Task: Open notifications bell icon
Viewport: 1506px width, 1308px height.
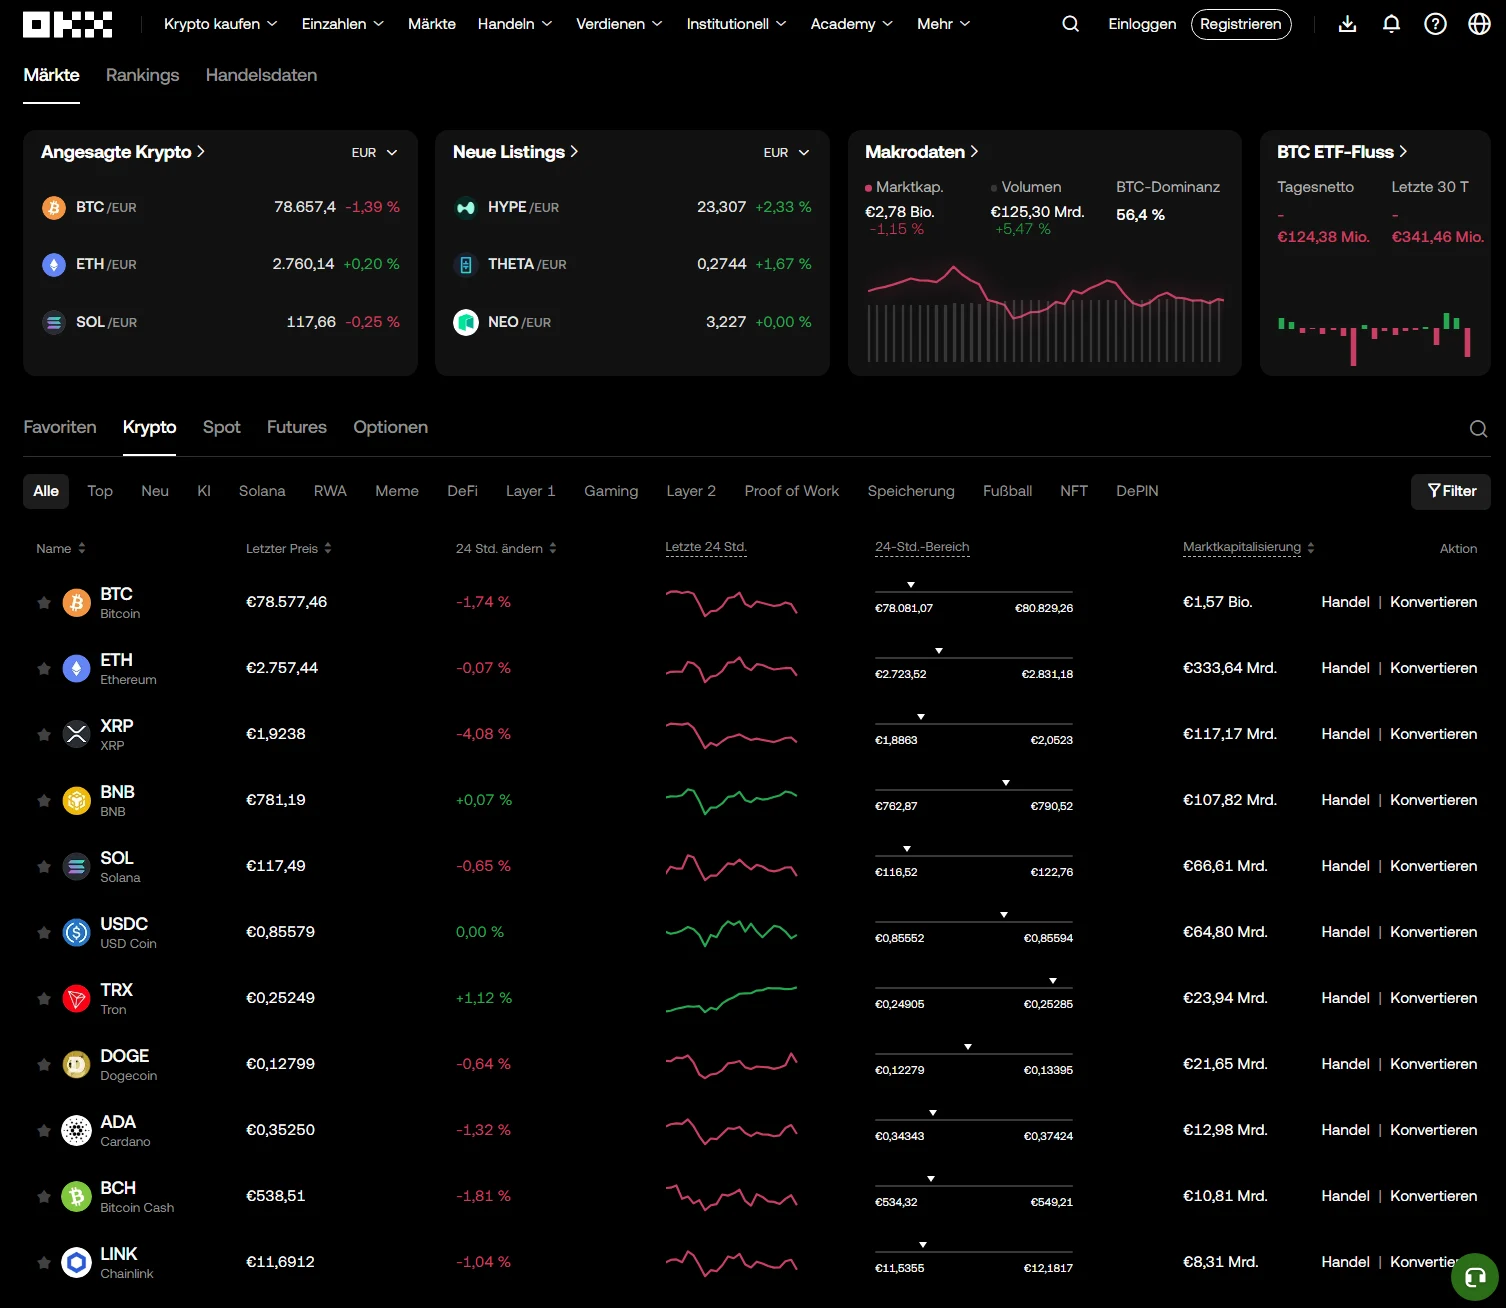Action: tap(1391, 24)
